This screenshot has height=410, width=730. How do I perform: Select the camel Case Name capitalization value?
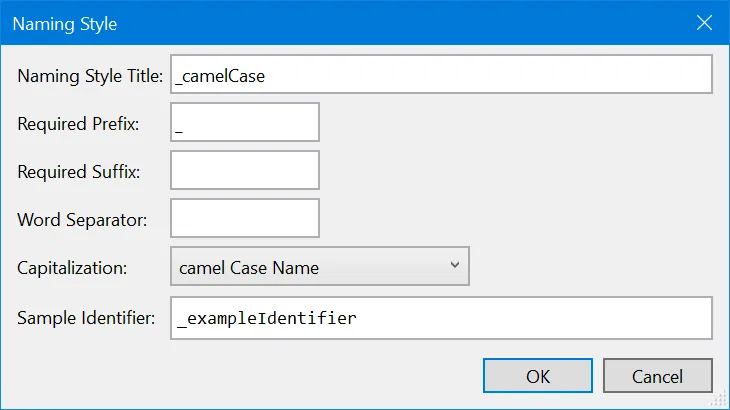tap(249, 268)
